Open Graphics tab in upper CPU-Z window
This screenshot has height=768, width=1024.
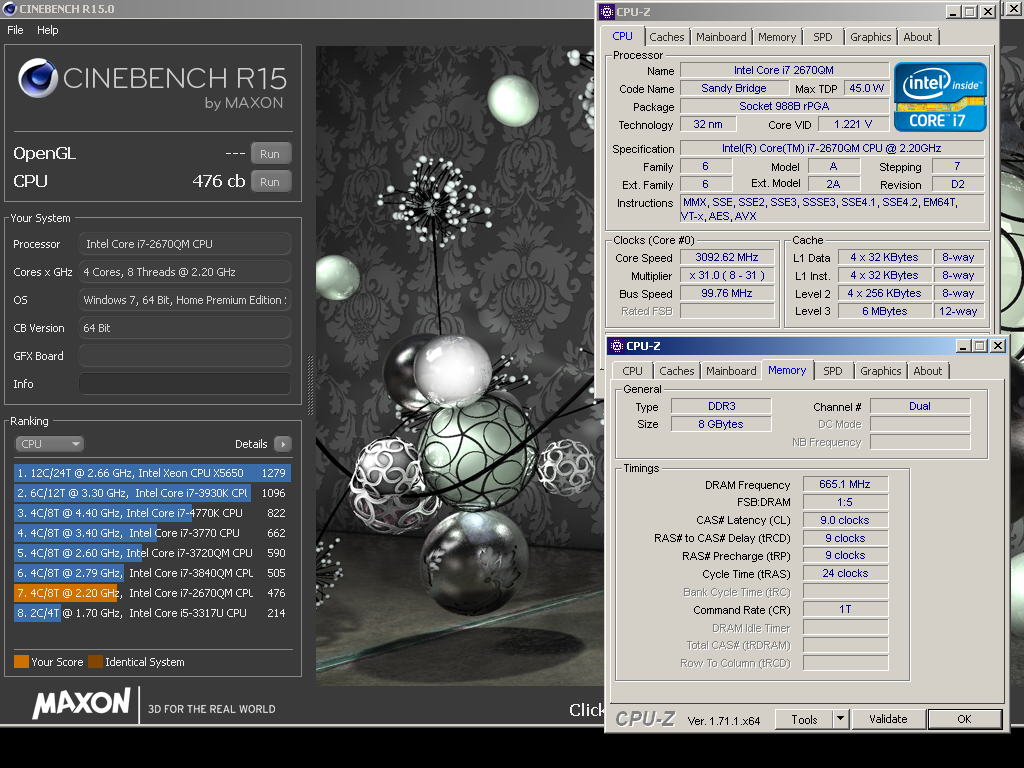[x=871, y=37]
